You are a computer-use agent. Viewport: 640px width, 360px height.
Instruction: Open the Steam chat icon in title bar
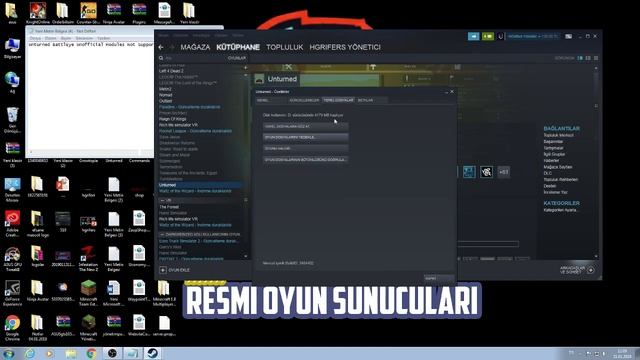point(473,36)
